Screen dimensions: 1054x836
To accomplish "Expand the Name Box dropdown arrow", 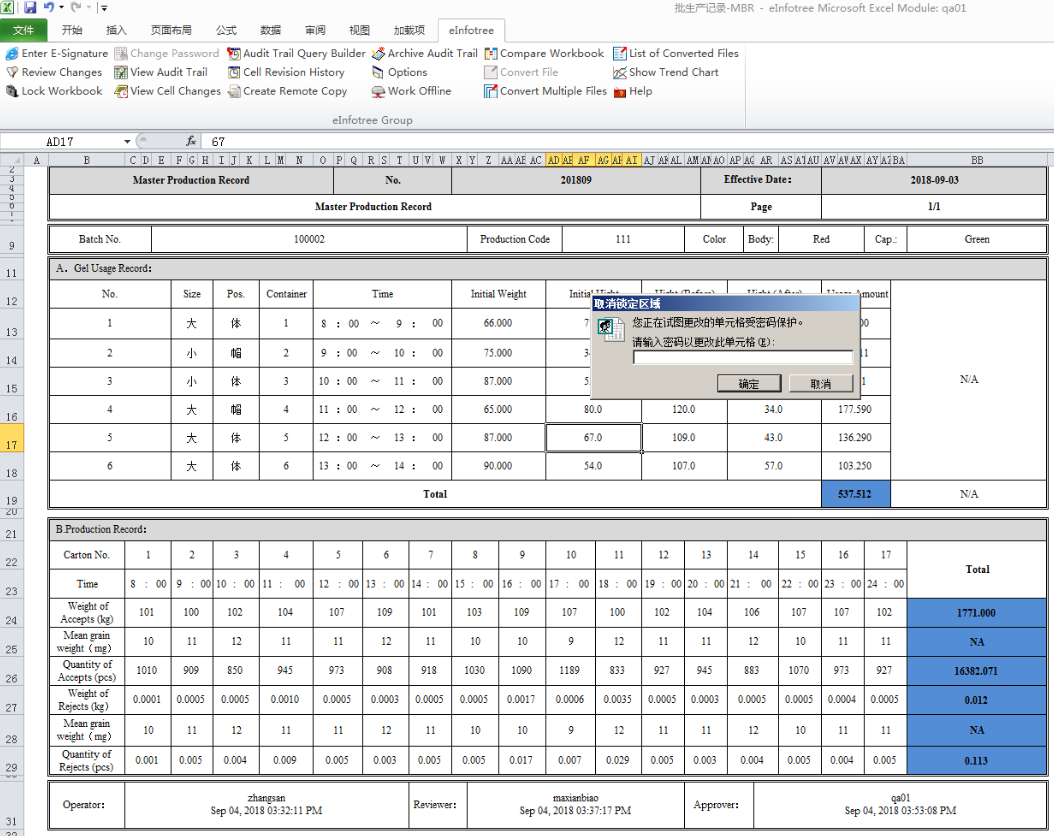I will 127,142.
